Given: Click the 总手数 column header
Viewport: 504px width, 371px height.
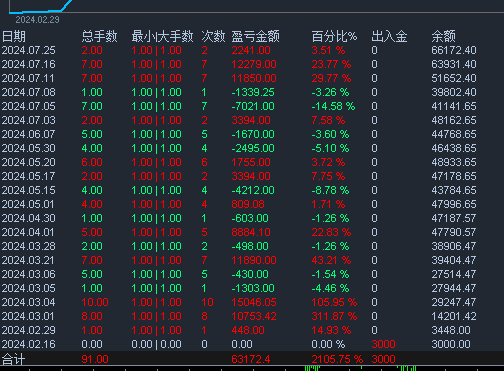Looking at the screenshot, I should point(99,36).
